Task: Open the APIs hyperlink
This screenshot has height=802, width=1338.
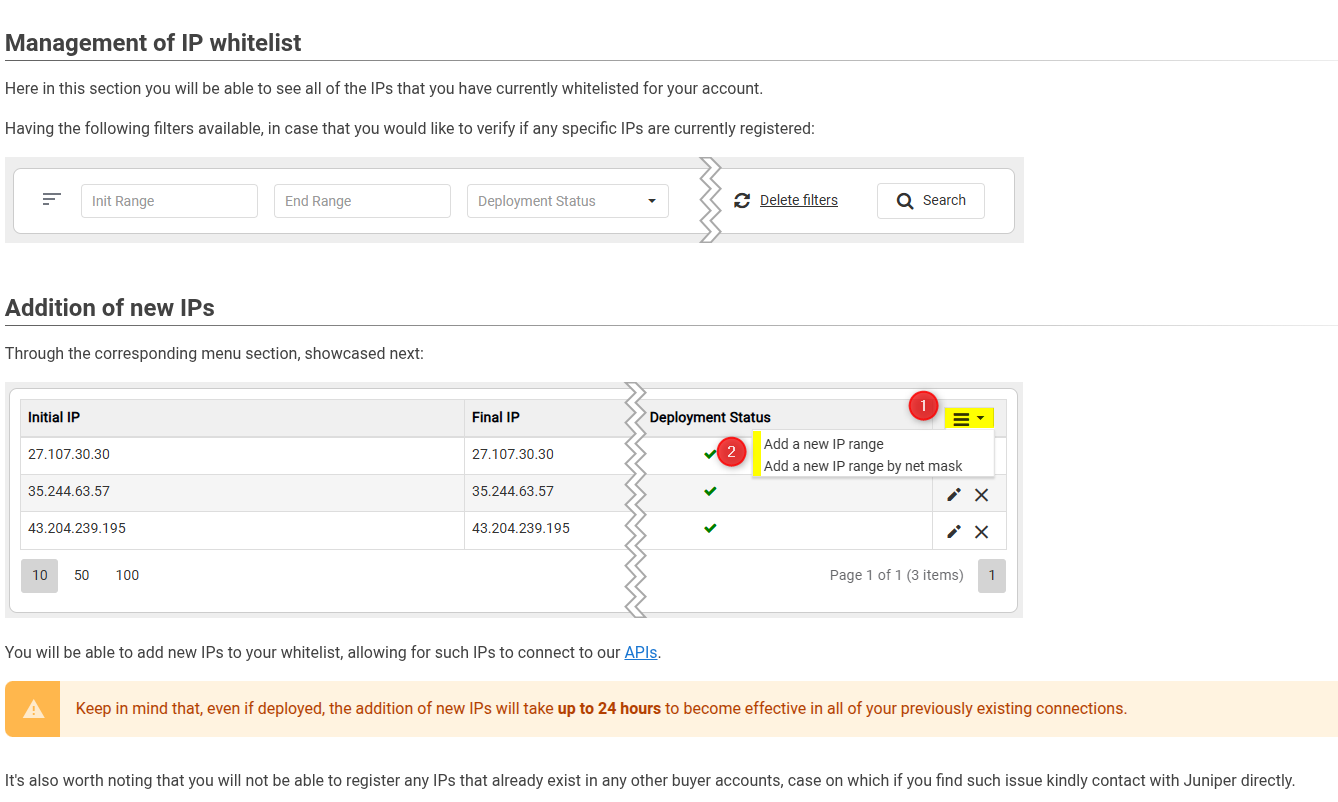Action: tap(640, 653)
